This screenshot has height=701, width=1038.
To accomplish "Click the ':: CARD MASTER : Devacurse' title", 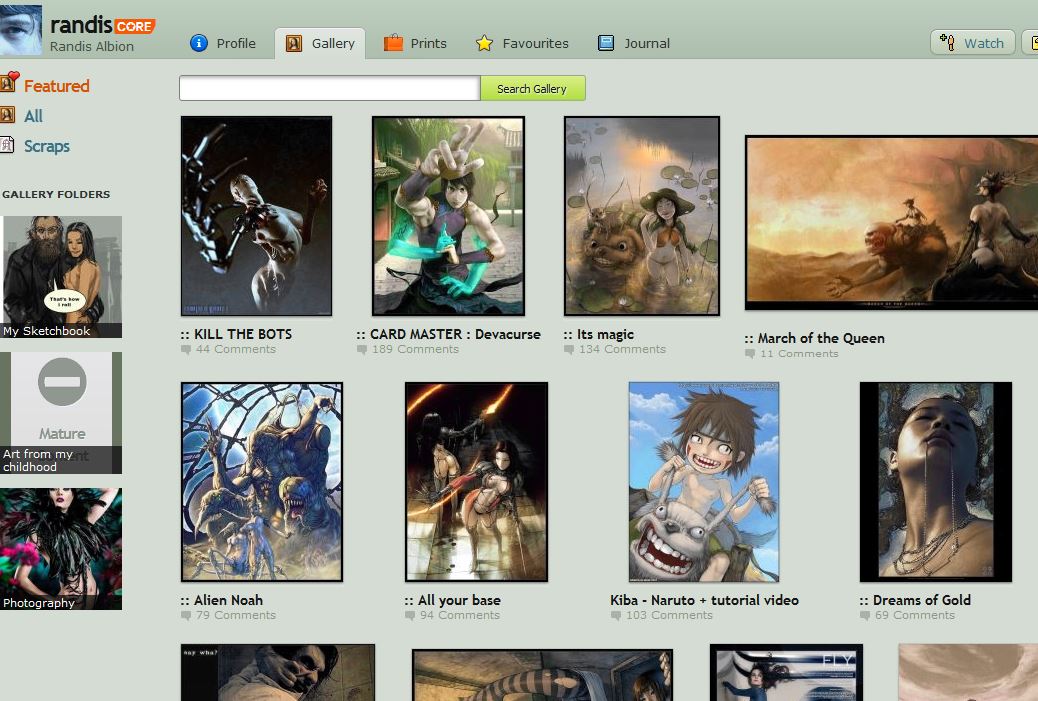I will (x=449, y=334).
